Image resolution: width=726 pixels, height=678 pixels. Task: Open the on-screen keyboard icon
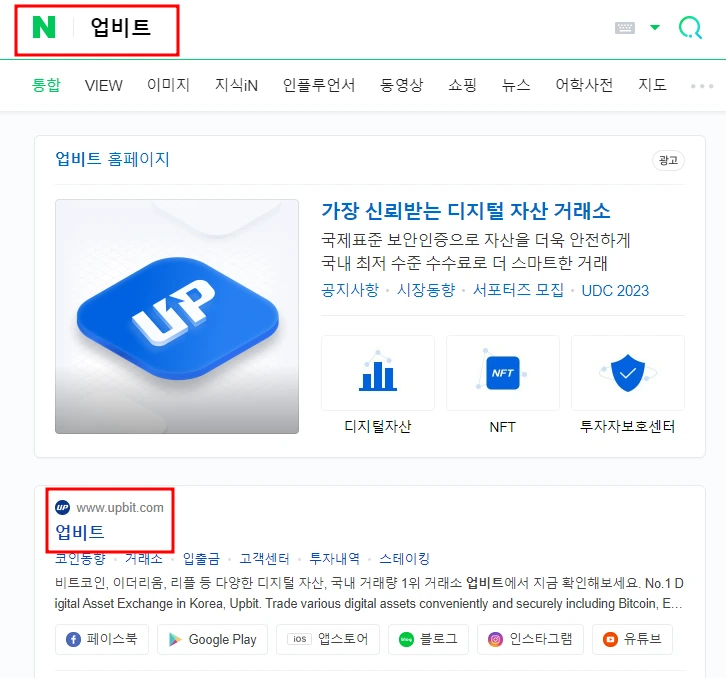point(625,28)
